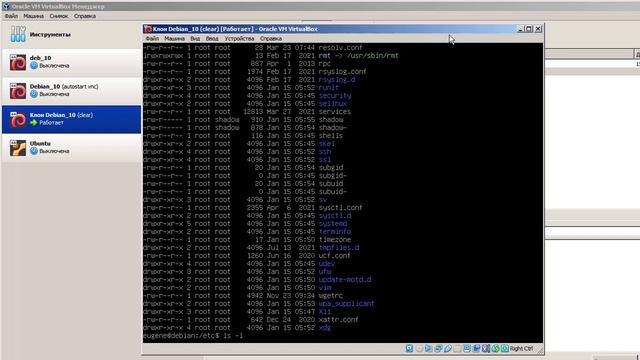Image resolution: width=640 pixels, height=360 pixels.
Task: Open Файл menu in the VM window
Action: pyautogui.click(x=152, y=39)
